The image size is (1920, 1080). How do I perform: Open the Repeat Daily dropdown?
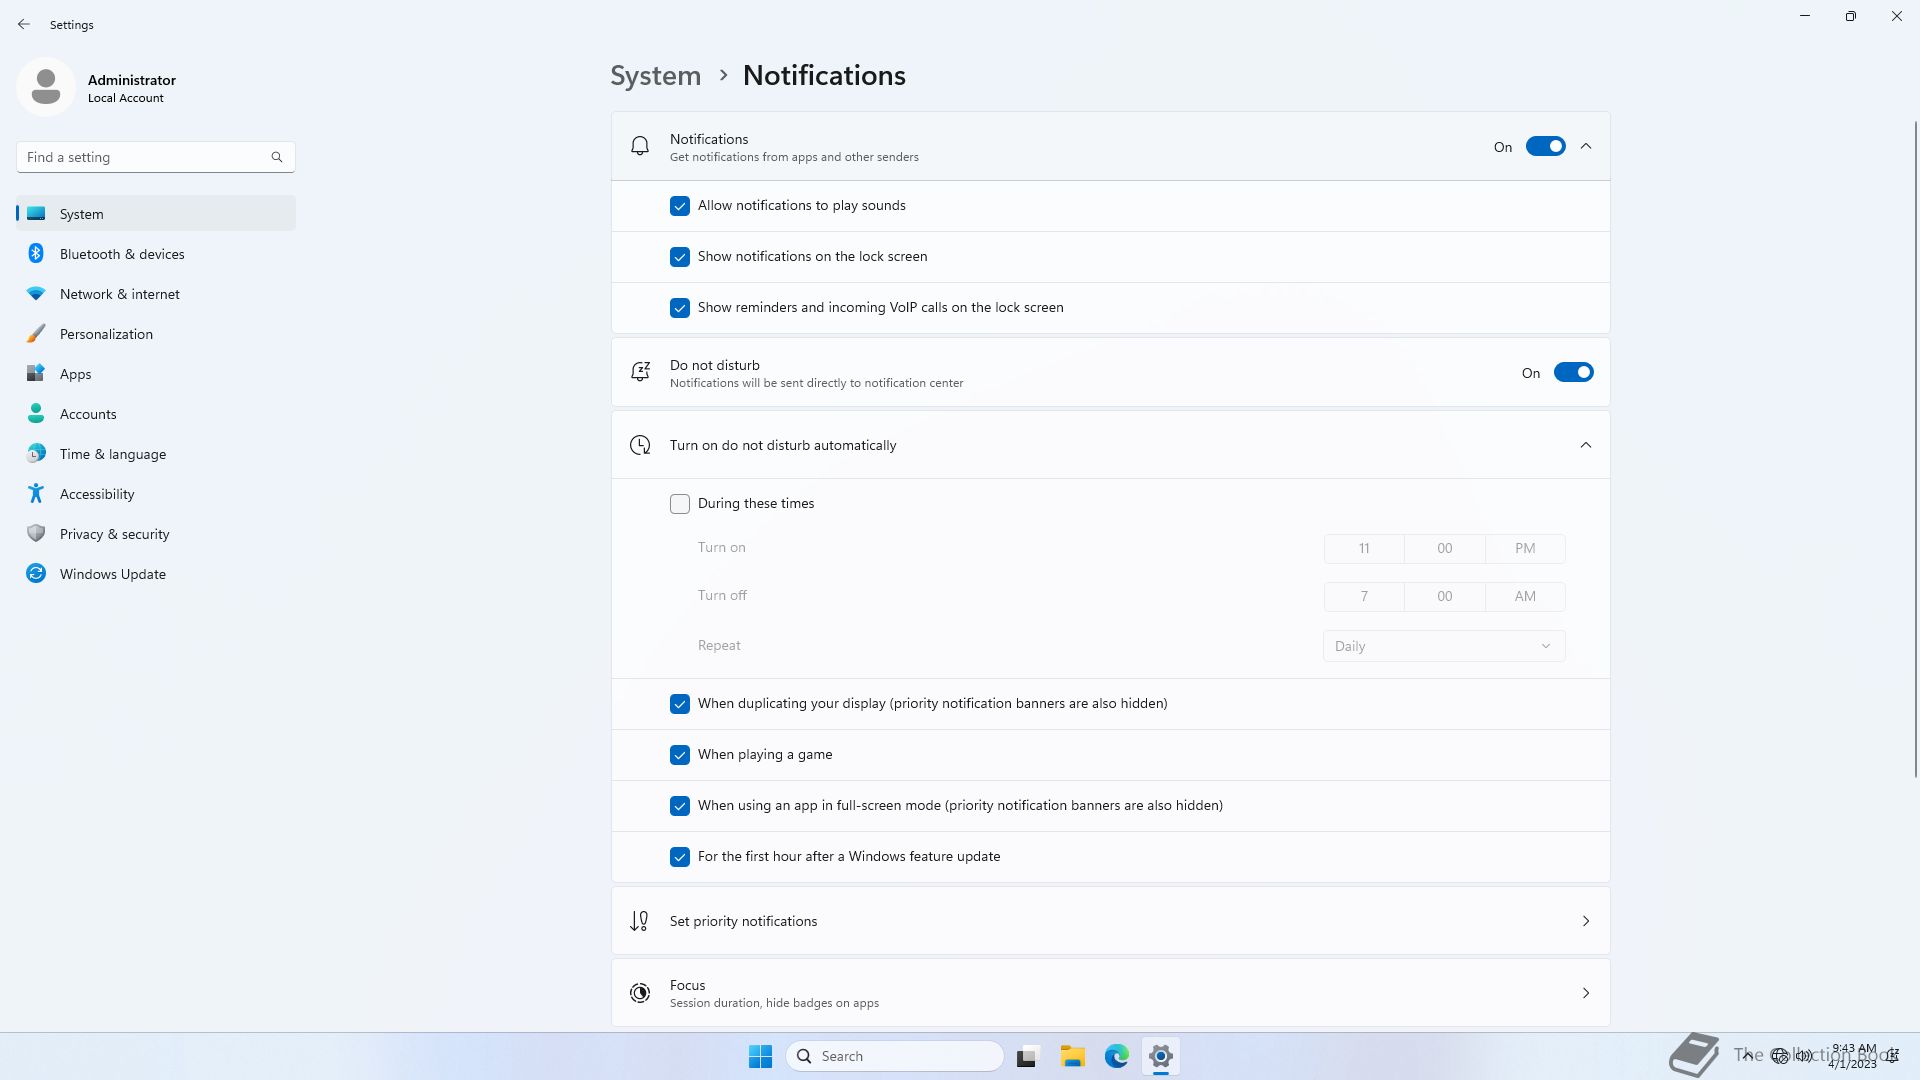[x=1443, y=646]
